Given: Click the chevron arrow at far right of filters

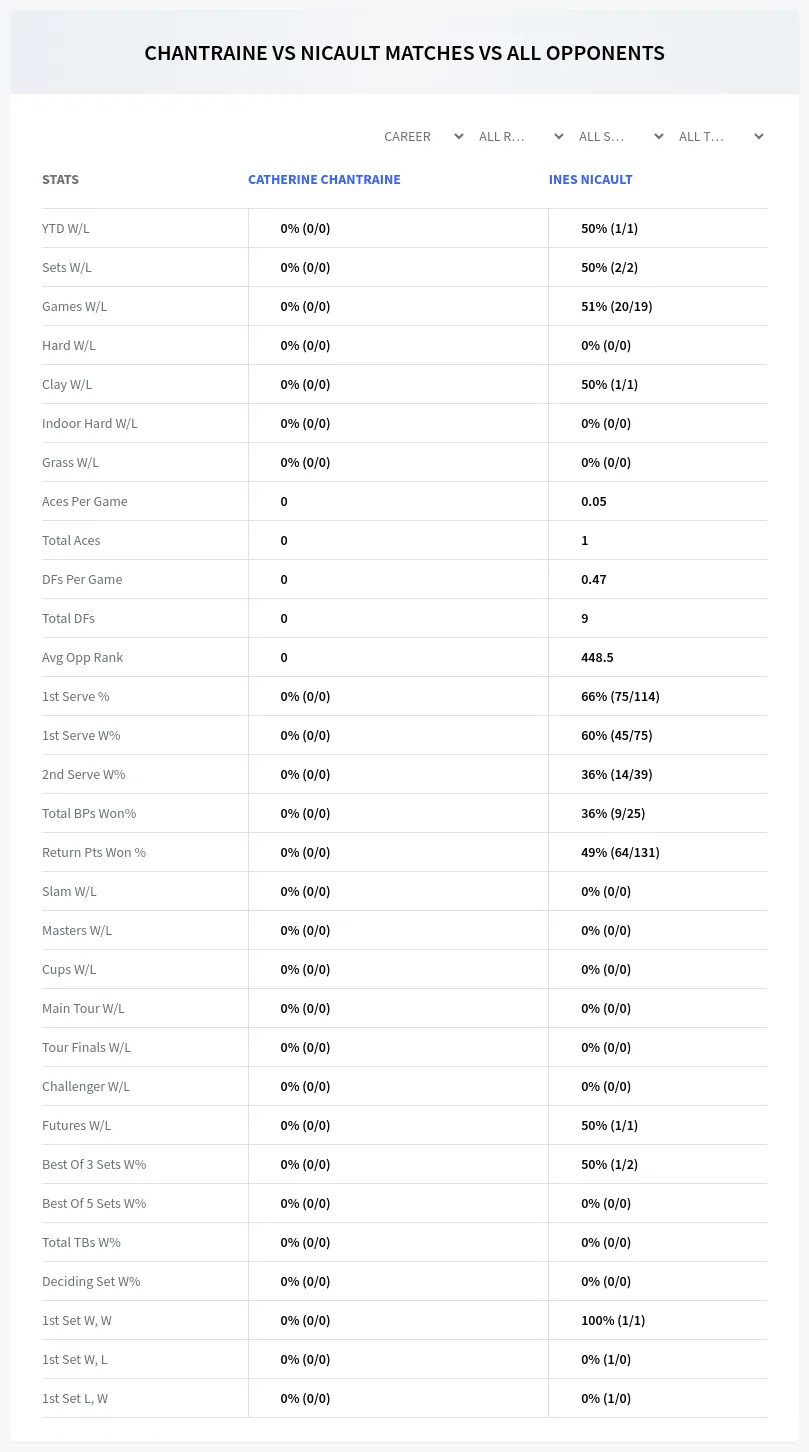Looking at the screenshot, I should pyautogui.click(x=759, y=136).
